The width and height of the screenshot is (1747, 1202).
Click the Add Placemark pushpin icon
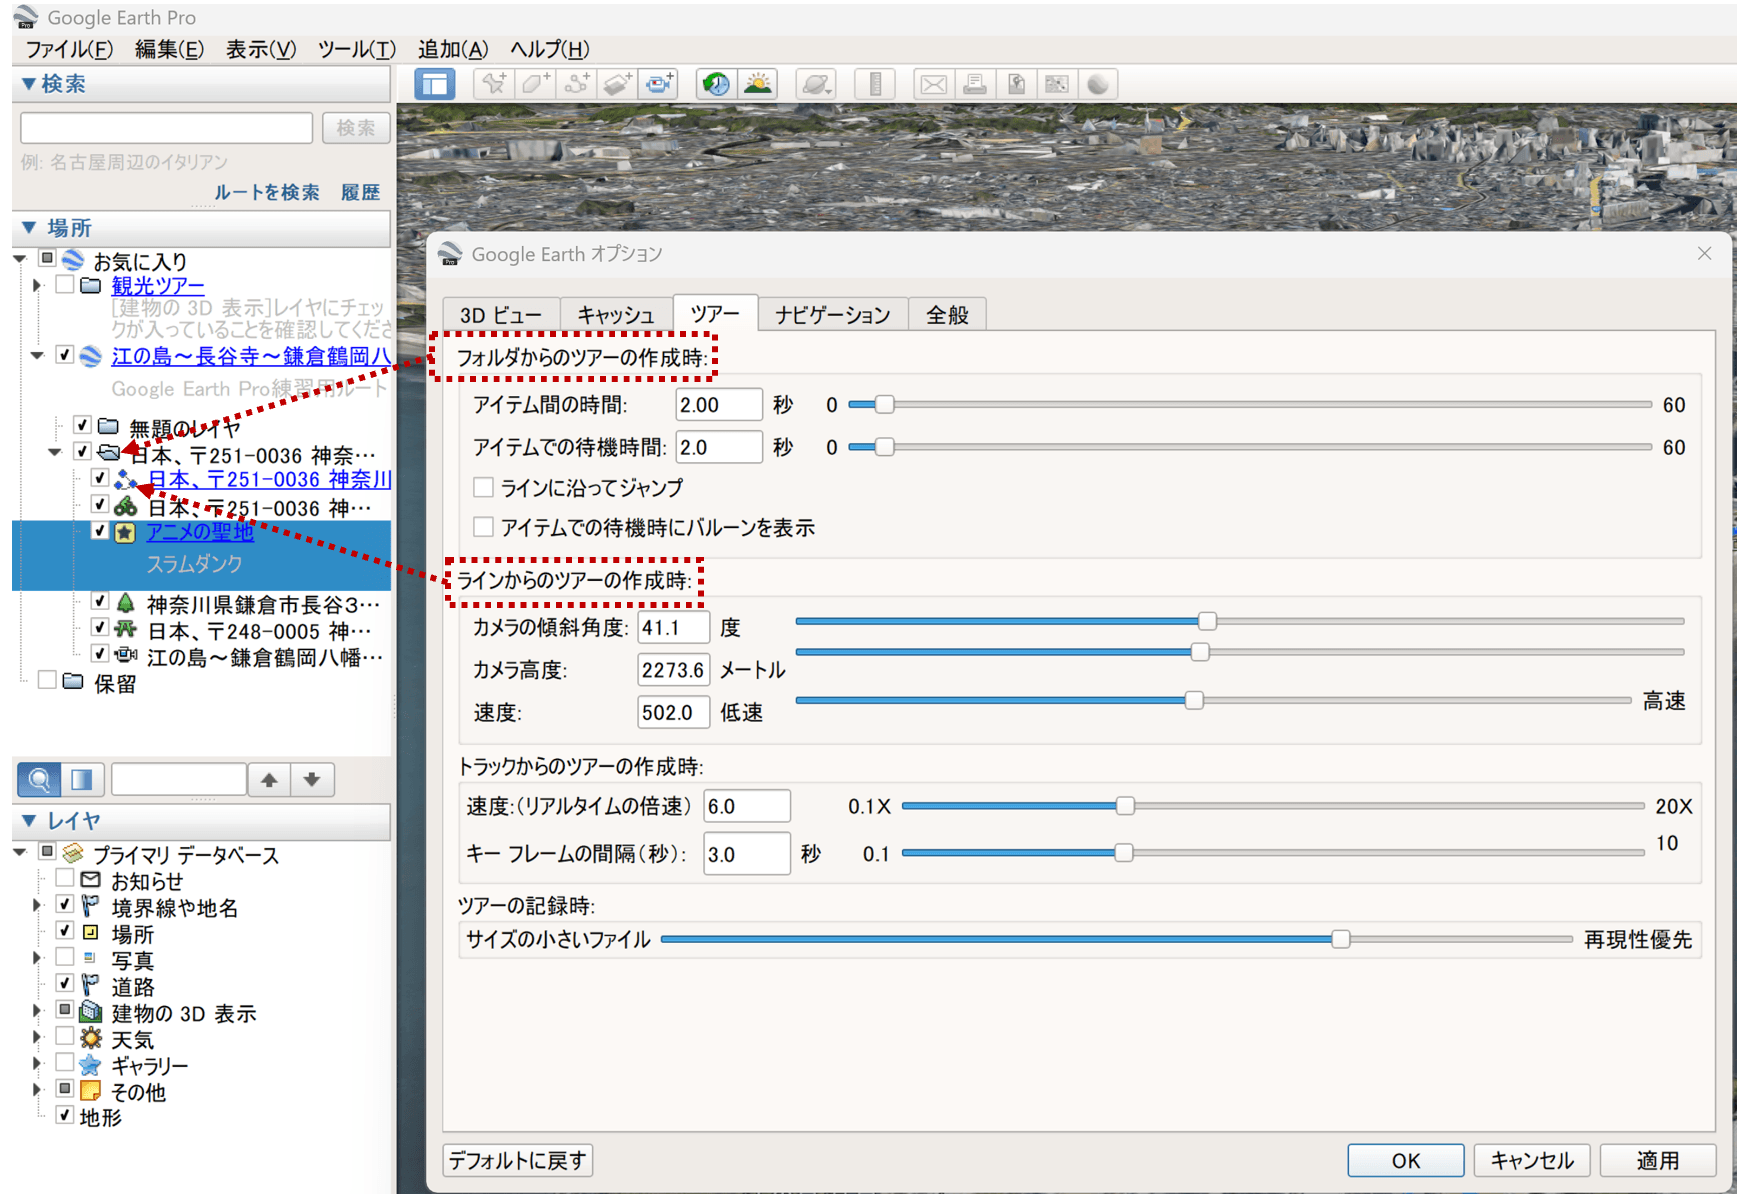(x=493, y=85)
